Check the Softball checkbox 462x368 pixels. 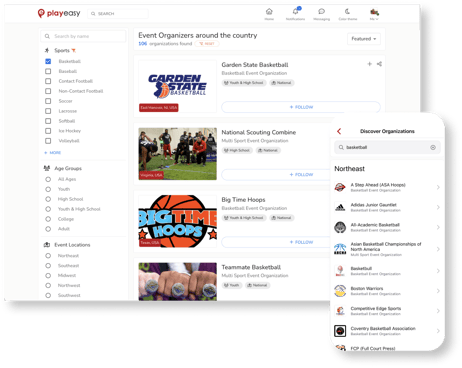[x=48, y=121]
